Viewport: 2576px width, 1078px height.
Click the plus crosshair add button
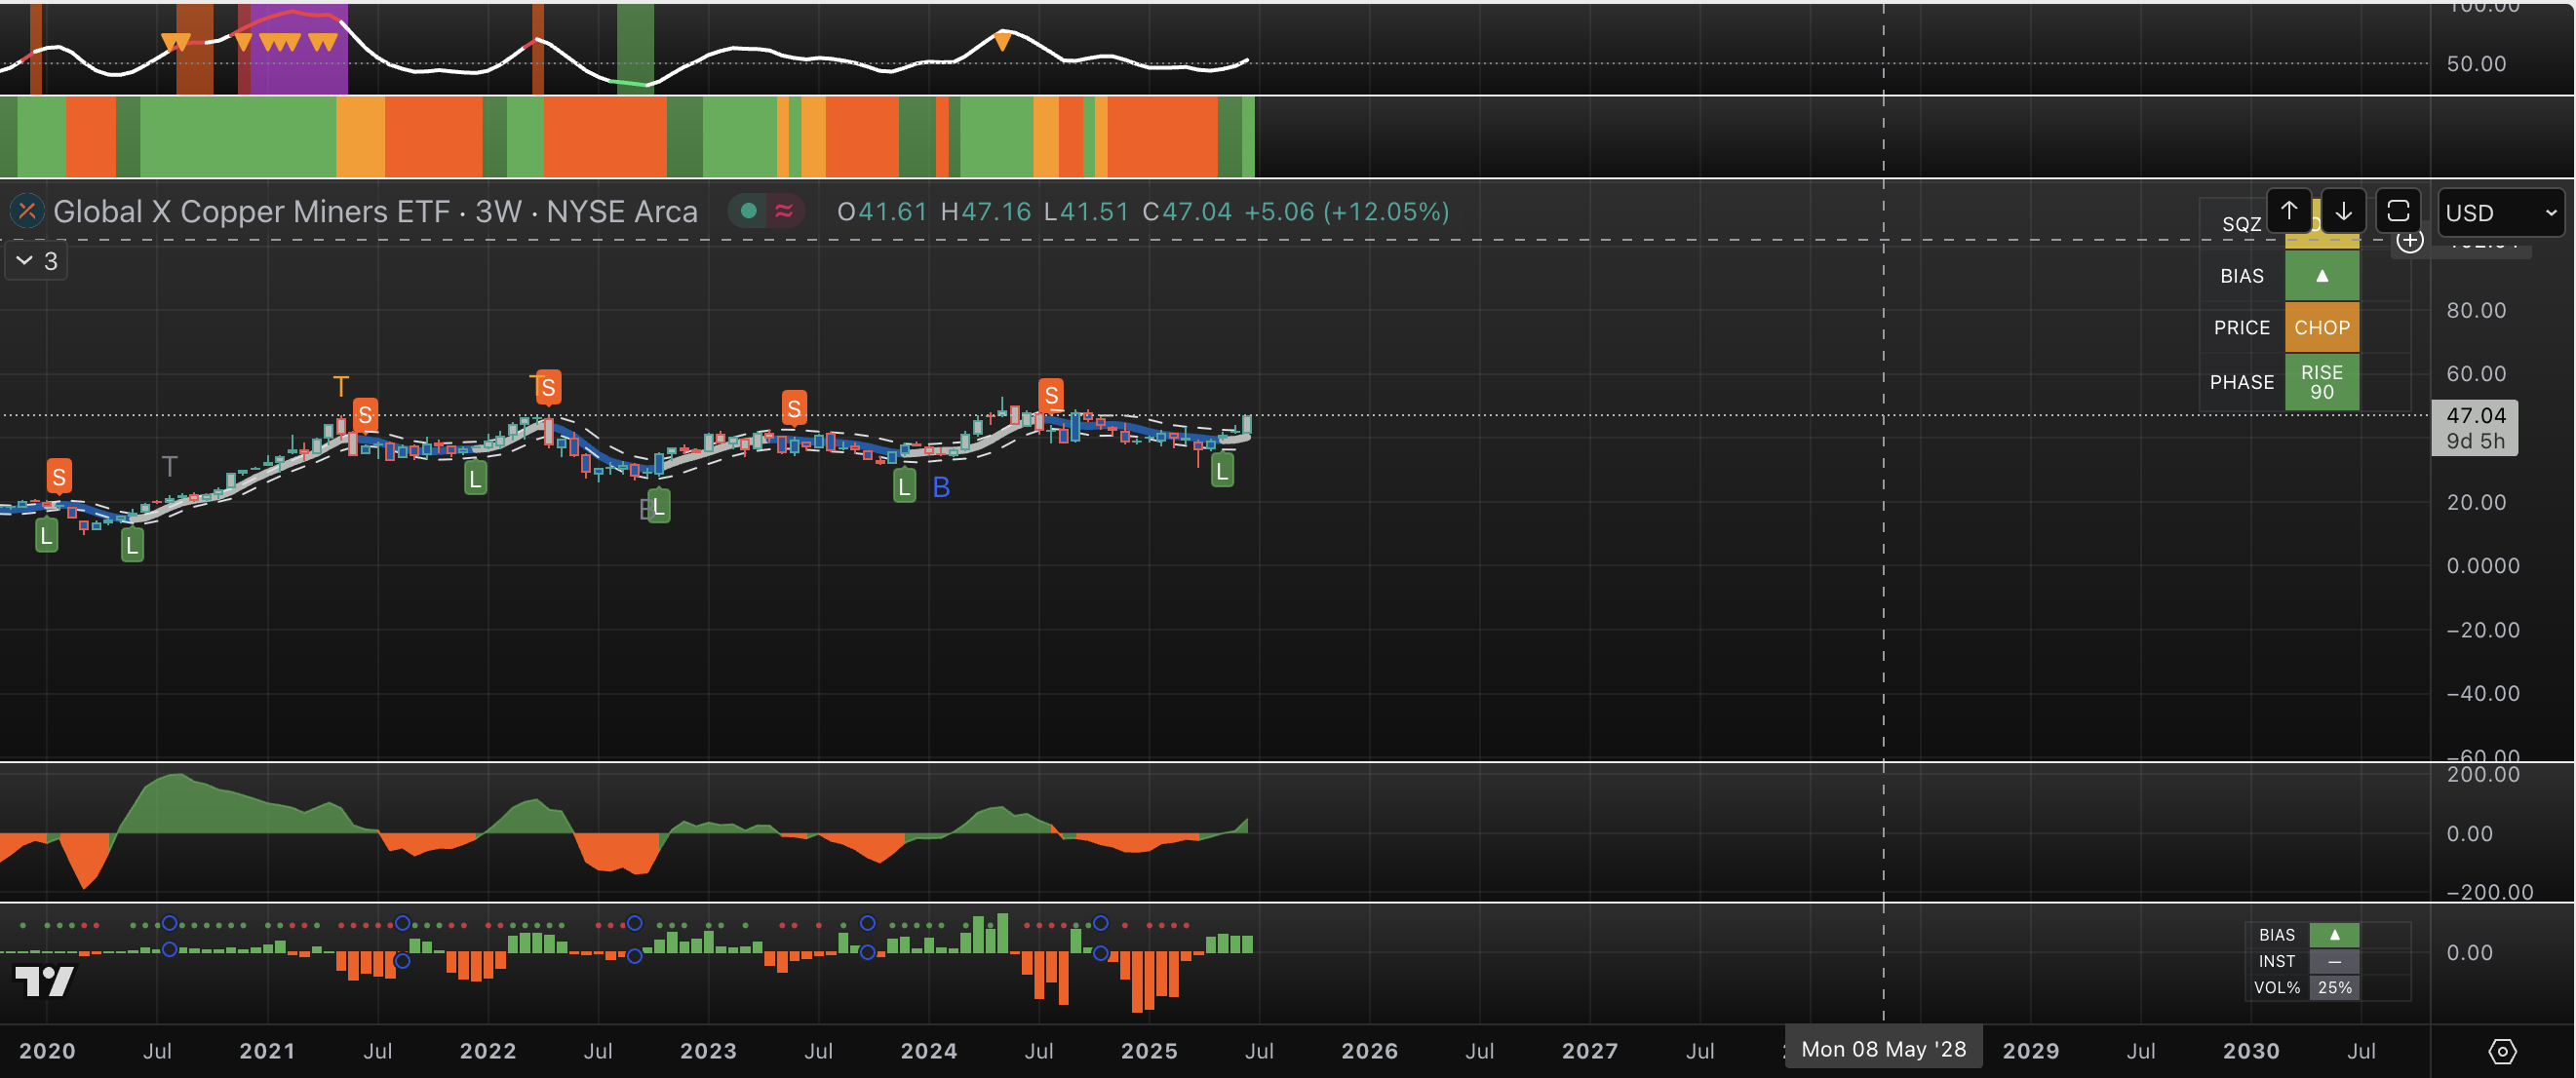pyautogui.click(x=2410, y=241)
